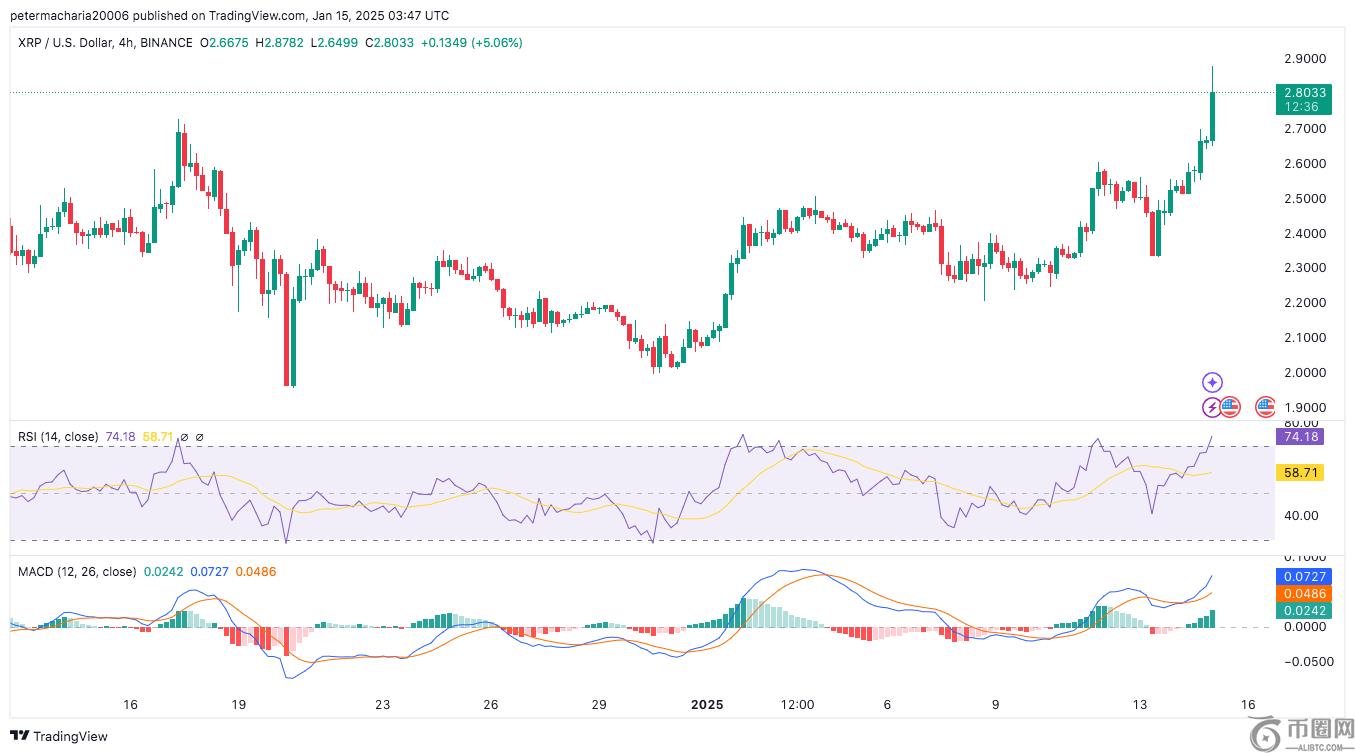Click the purple sparkle event icon

pos(1212,382)
